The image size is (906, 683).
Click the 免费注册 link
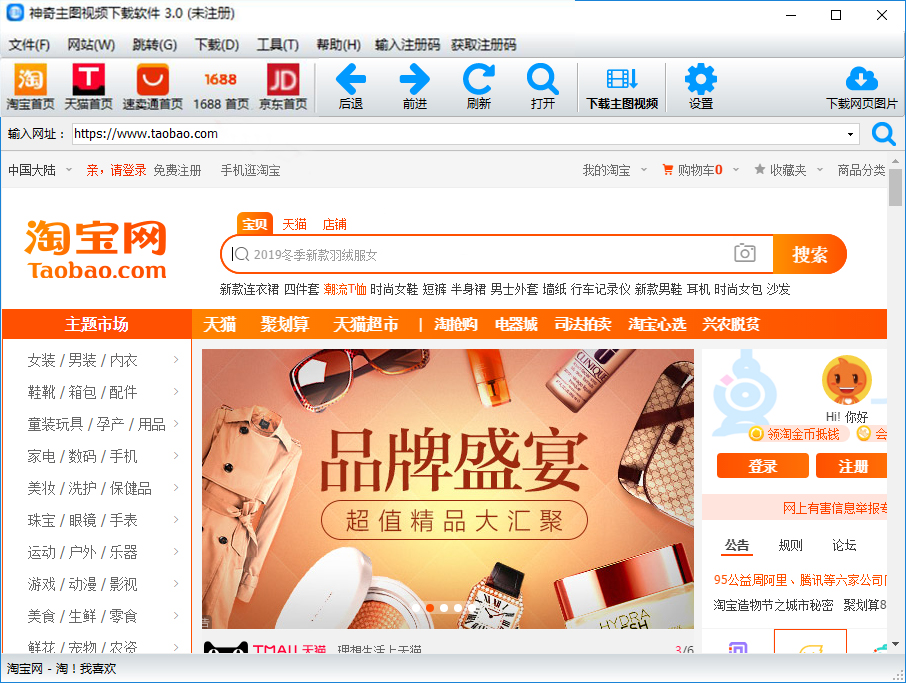point(177,170)
